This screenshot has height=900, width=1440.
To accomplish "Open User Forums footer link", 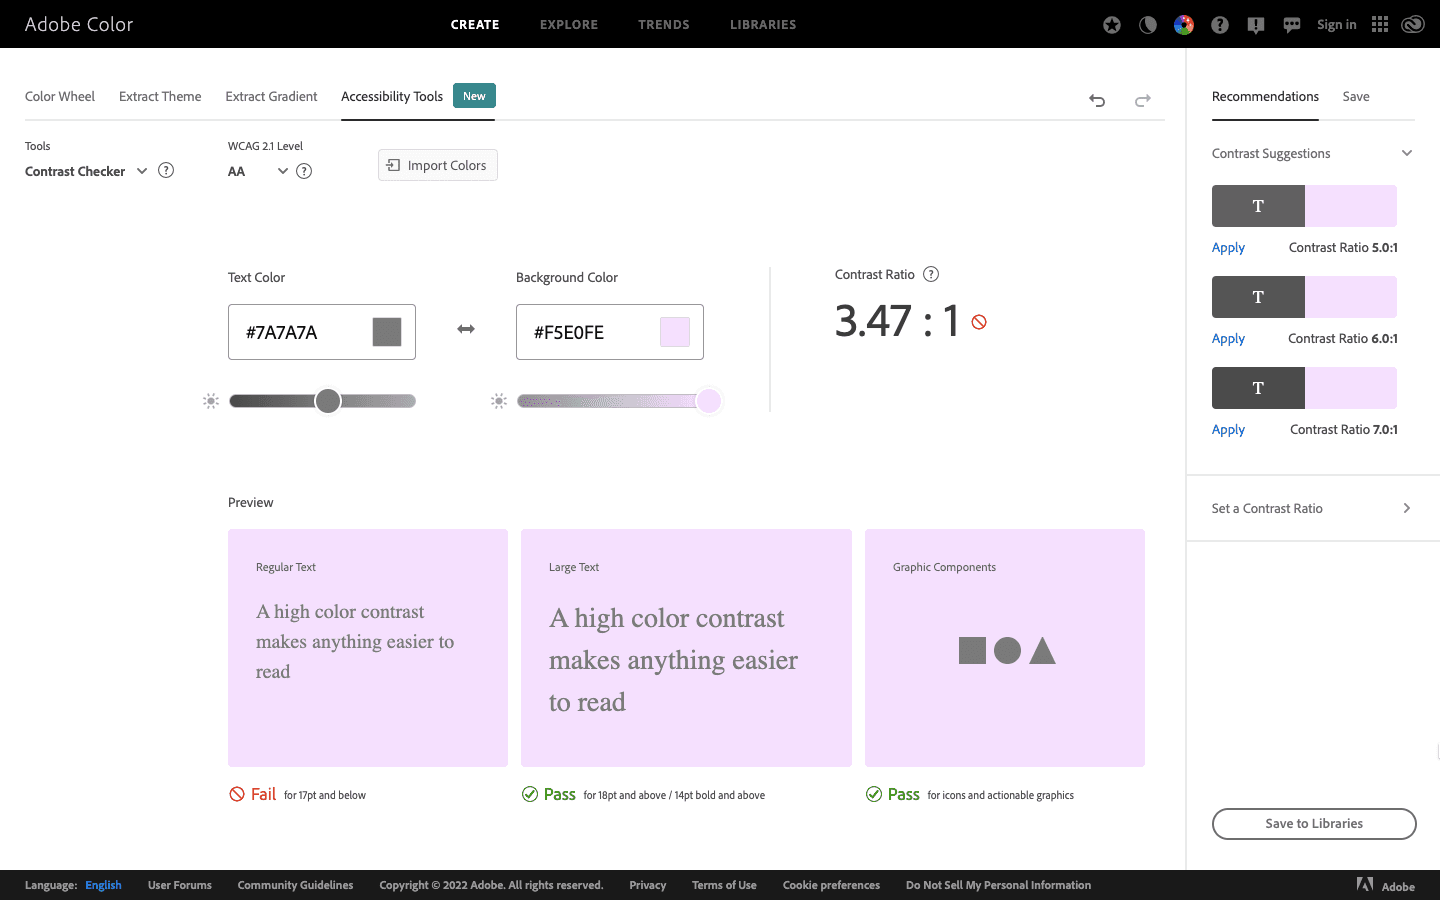I will [180, 885].
